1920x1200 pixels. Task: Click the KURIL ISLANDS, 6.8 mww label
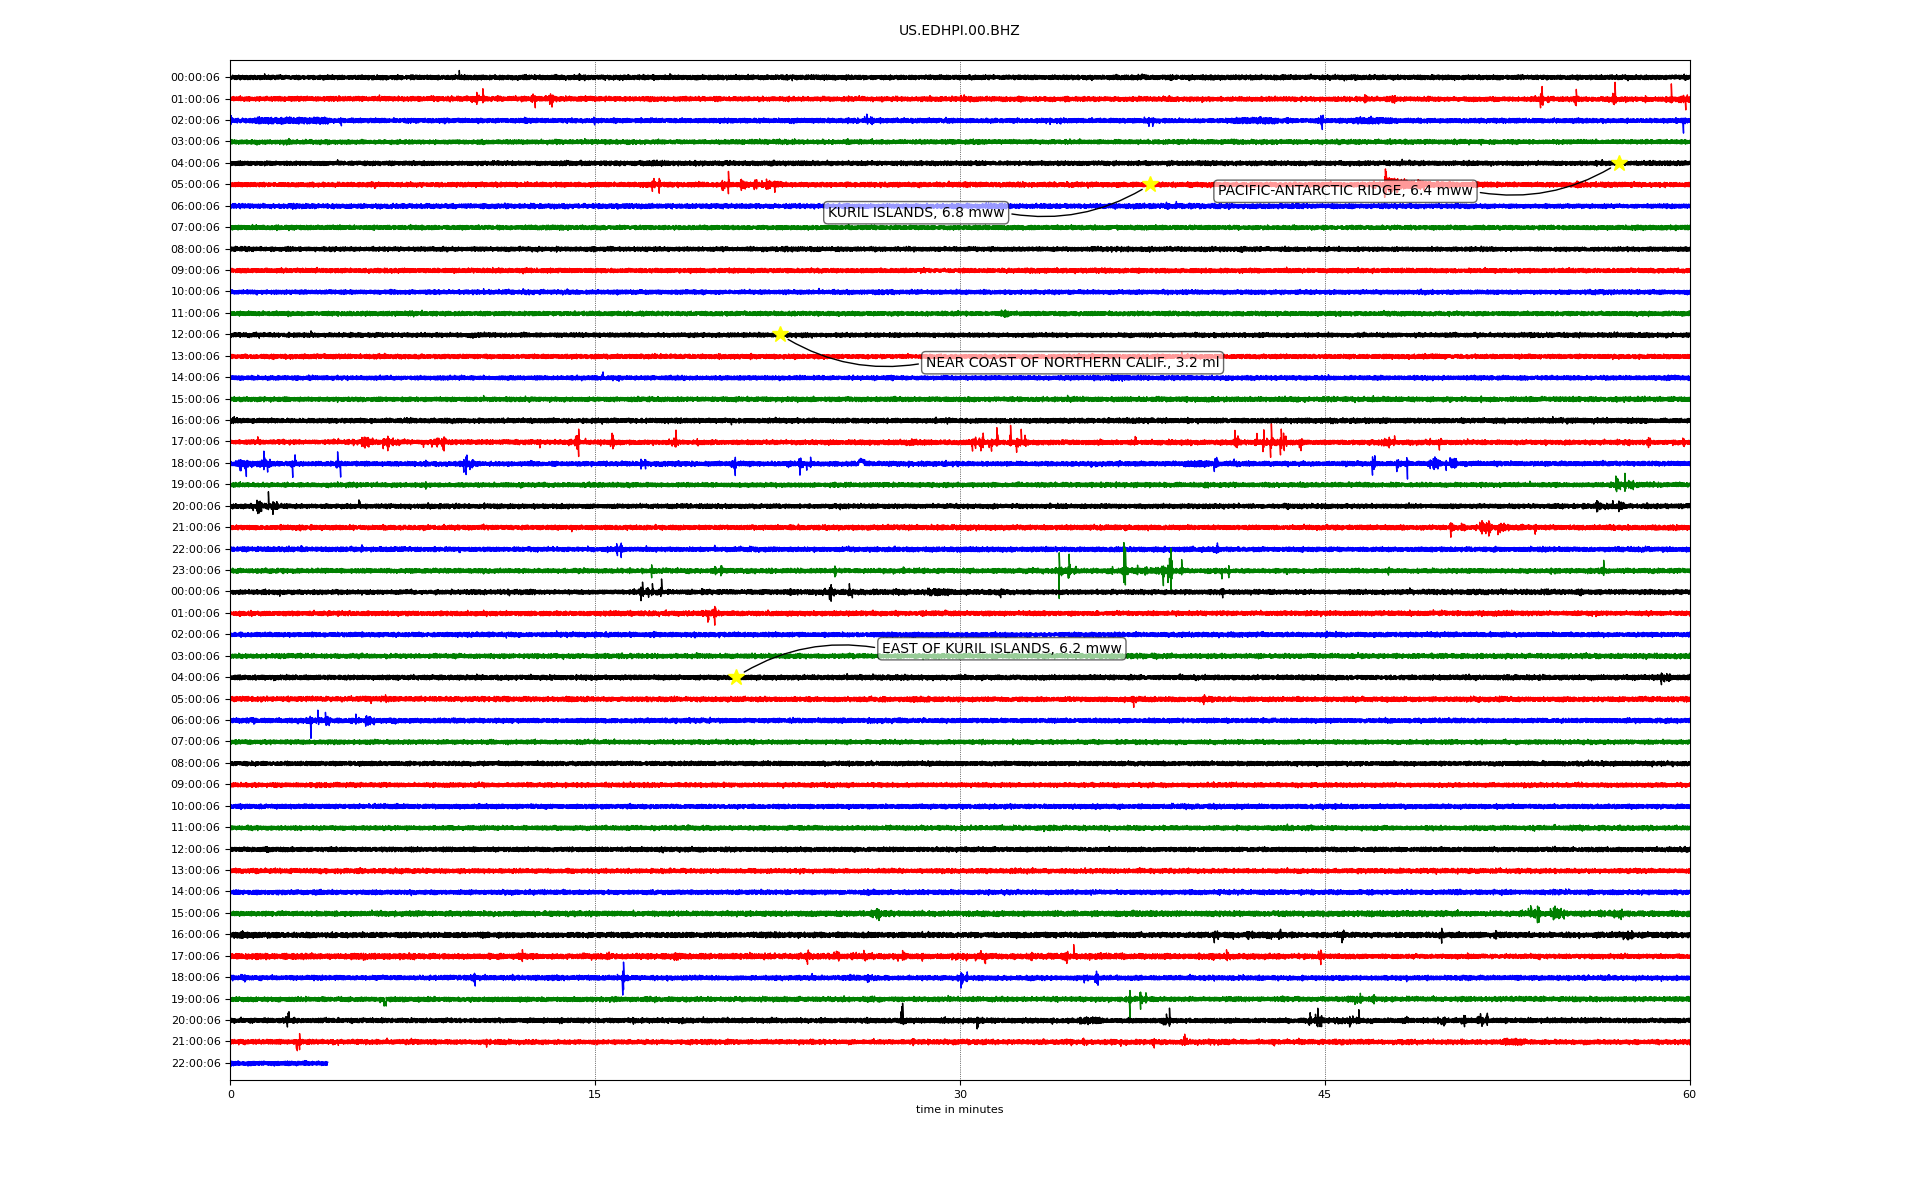click(x=916, y=212)
